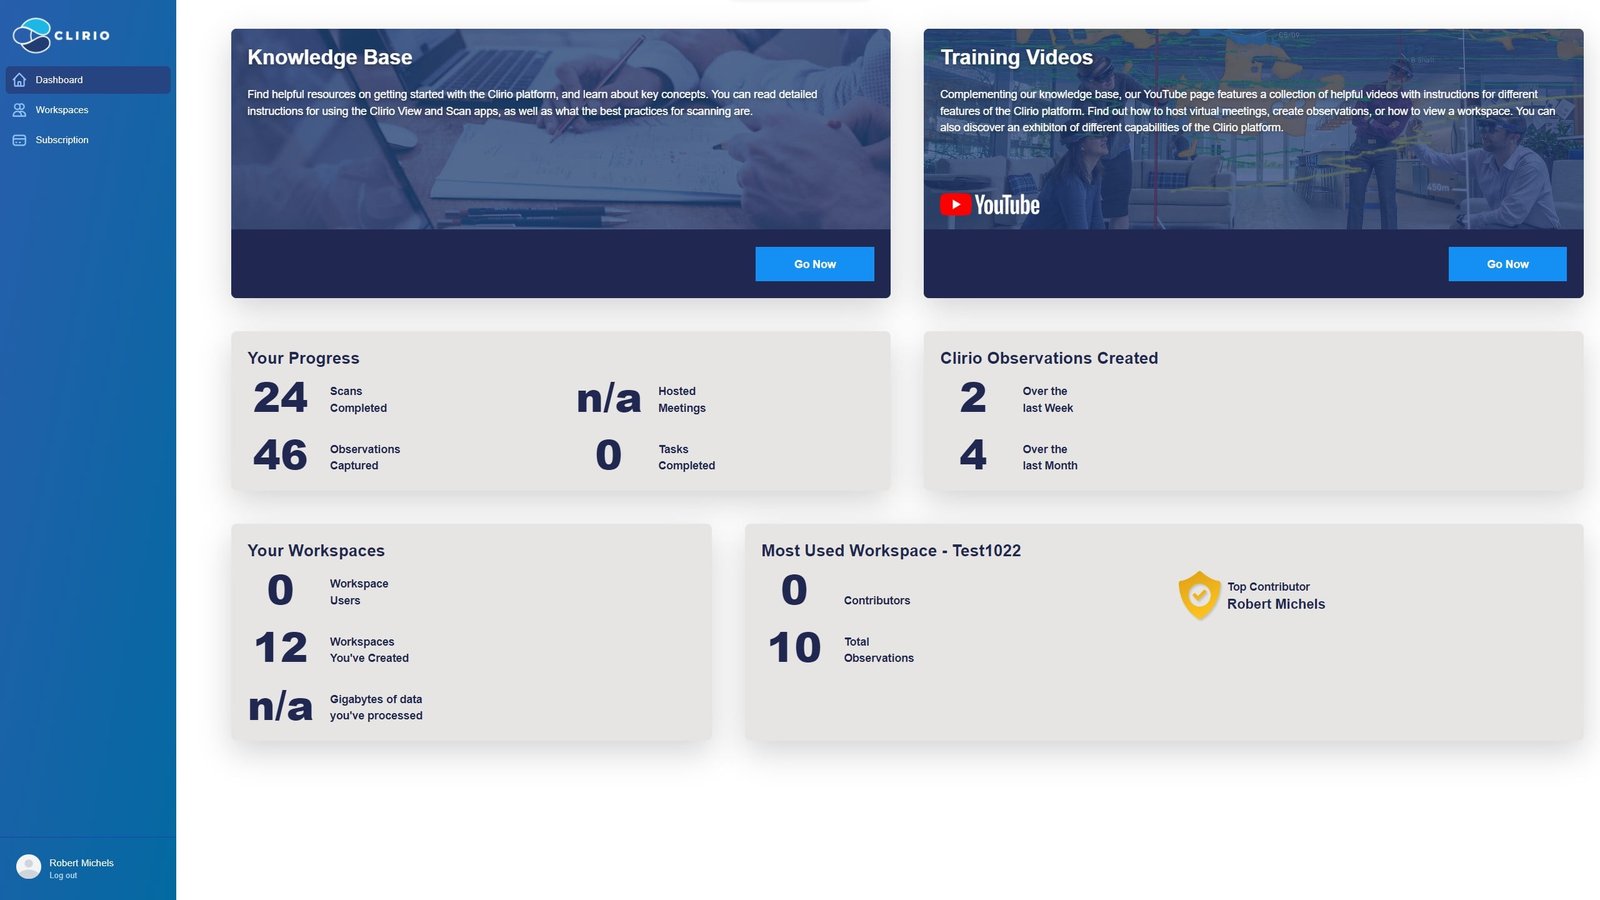1600x900 pixels.
Task: Click the Knowledge Base heading
Action: [329, 57]
